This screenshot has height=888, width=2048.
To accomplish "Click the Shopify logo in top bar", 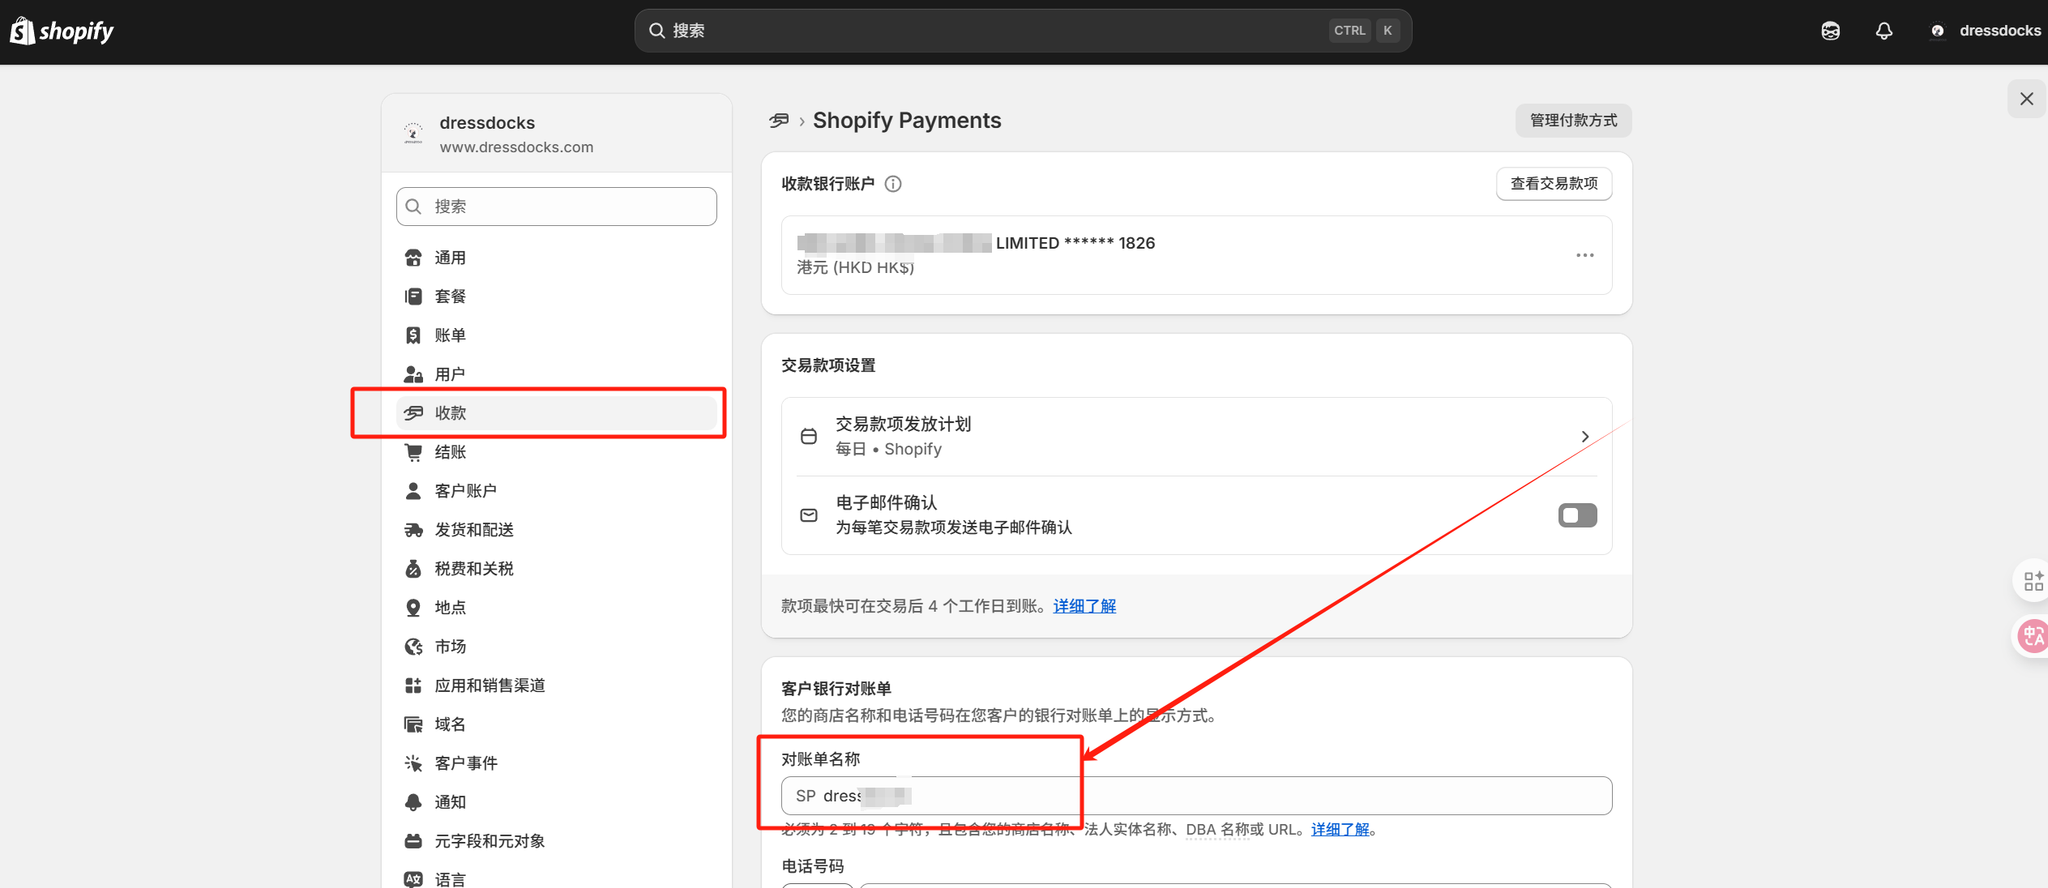I will click(62, 31).
